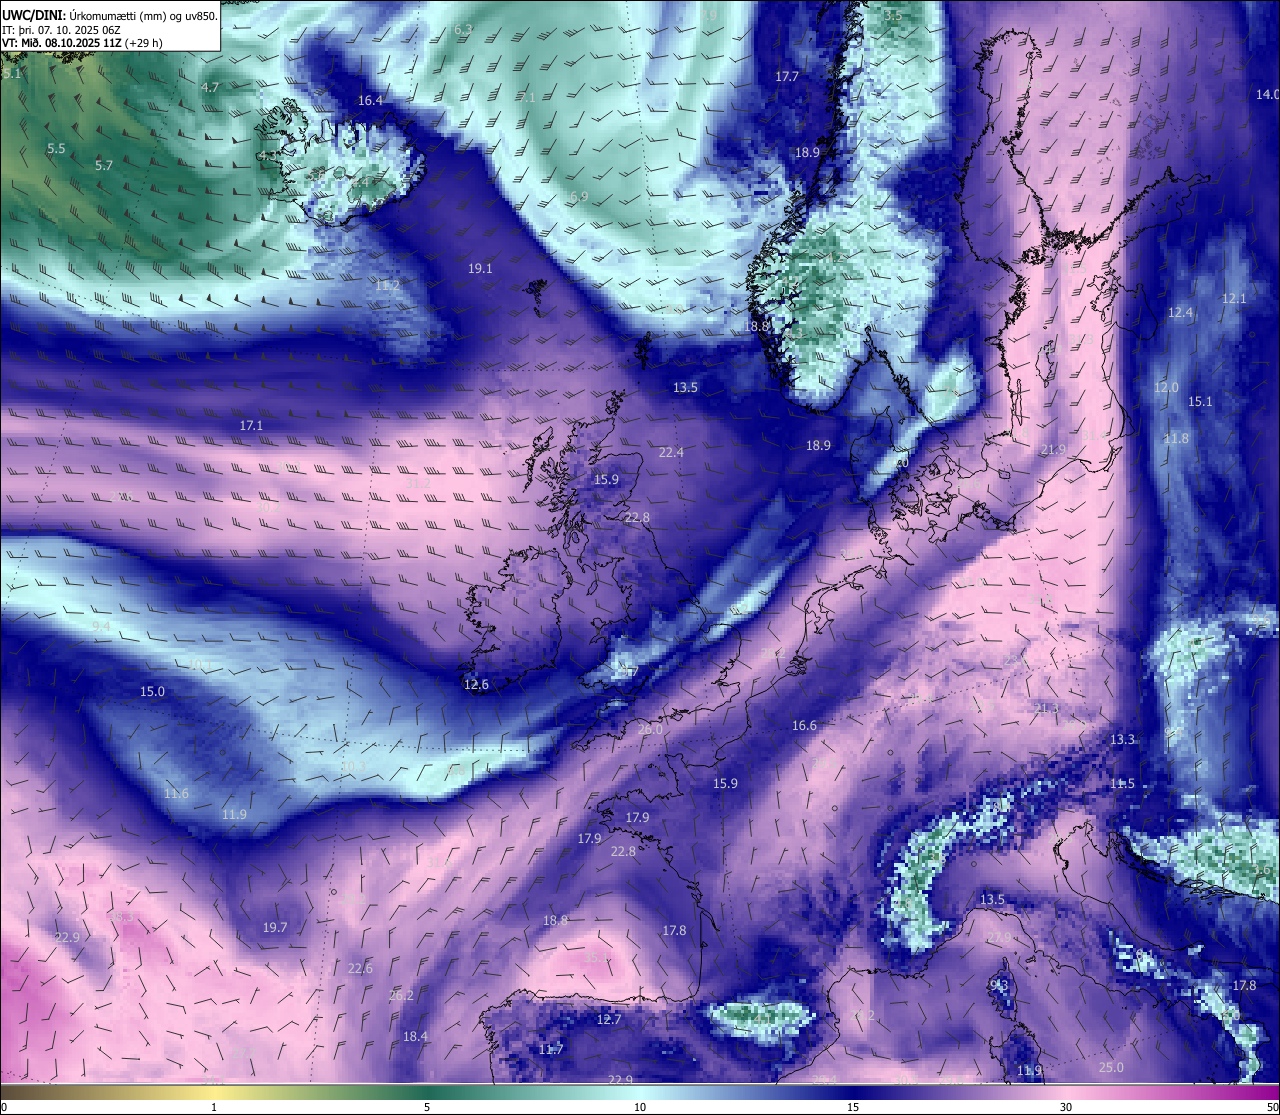This screenshot has width=1280, height=1115.
Task: Click the 17.7 value off northern Norway
Action: coord(787,77)
